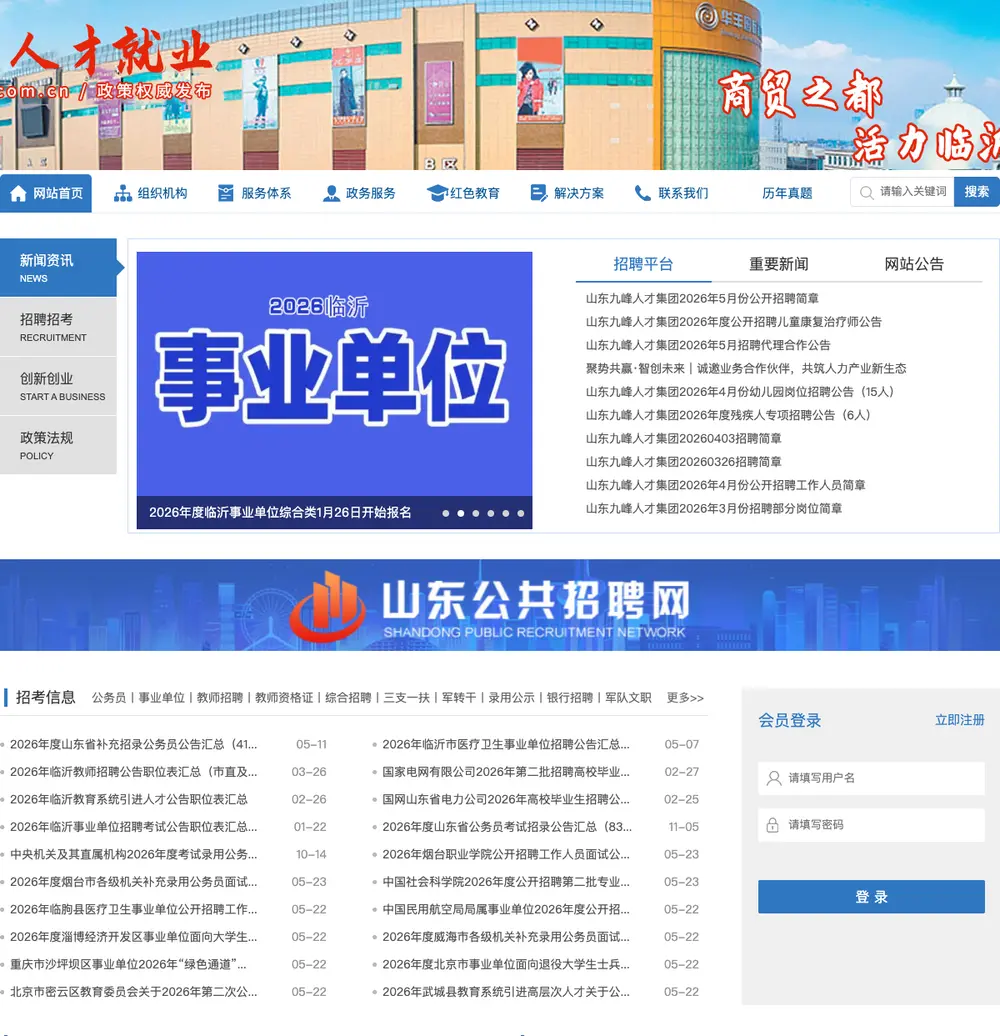This screenshot has width=1000, height=1036.
Task: Select the 招聘平台 tab
Action: tap(643, 264)
